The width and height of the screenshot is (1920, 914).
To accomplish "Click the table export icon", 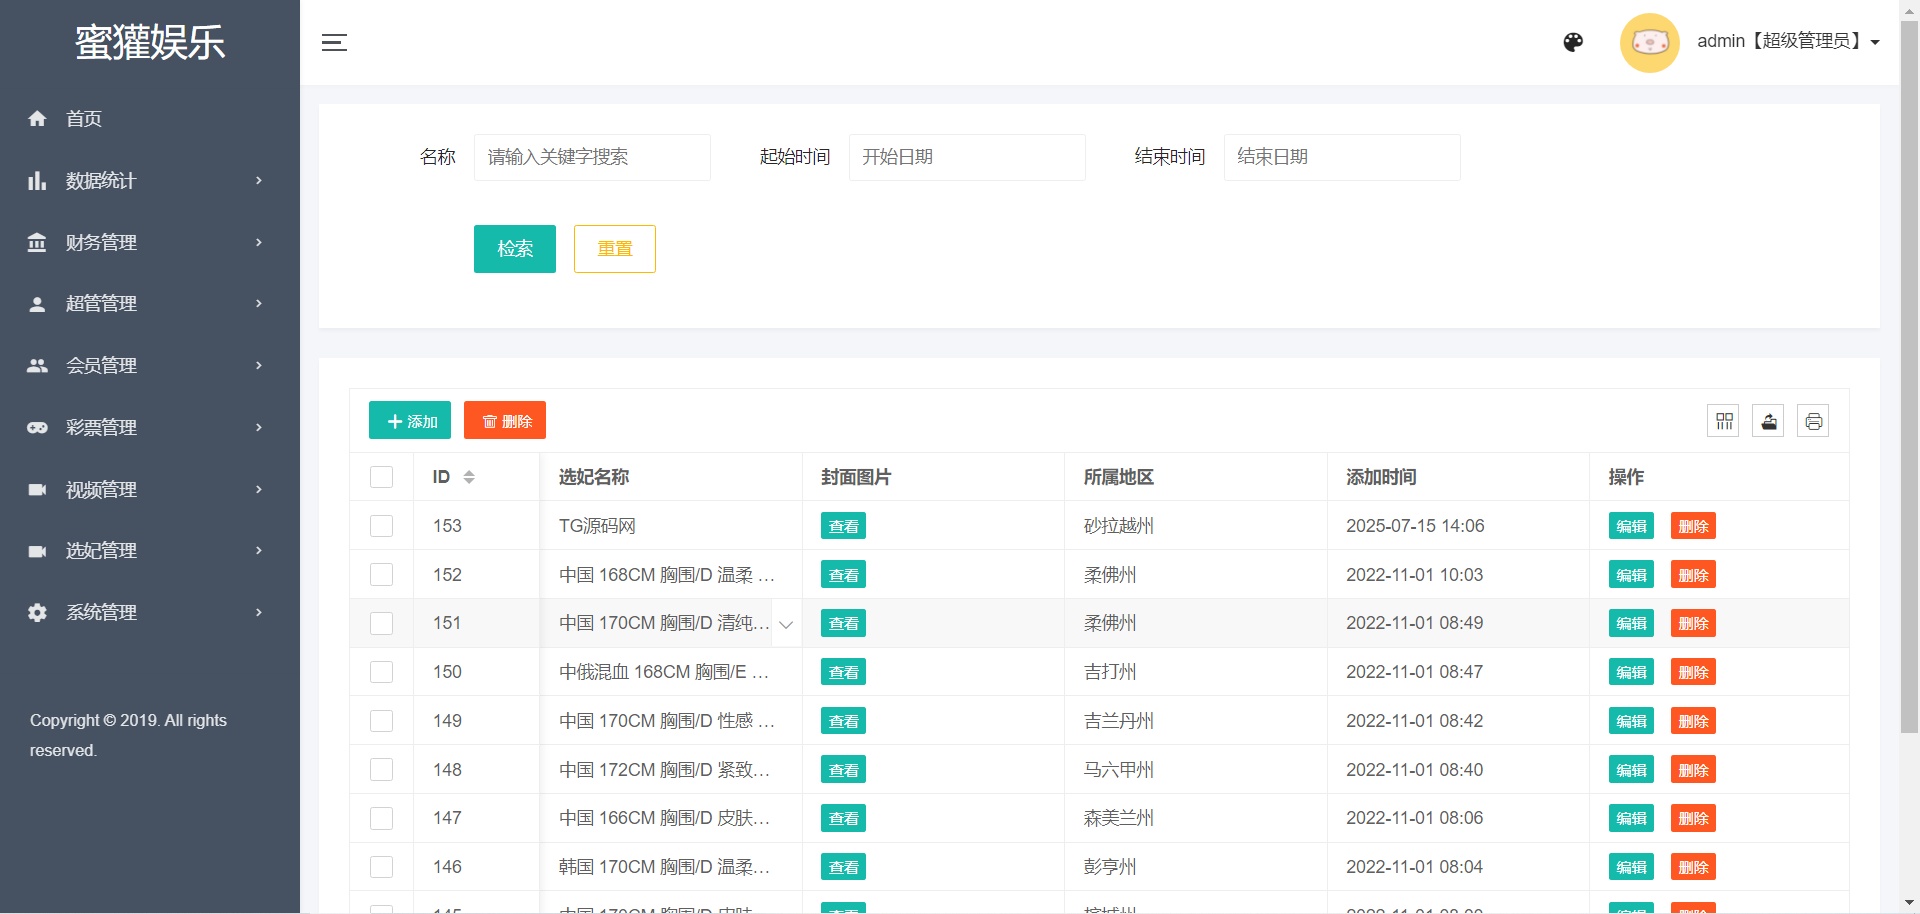I will click(x=1768, y=421).
